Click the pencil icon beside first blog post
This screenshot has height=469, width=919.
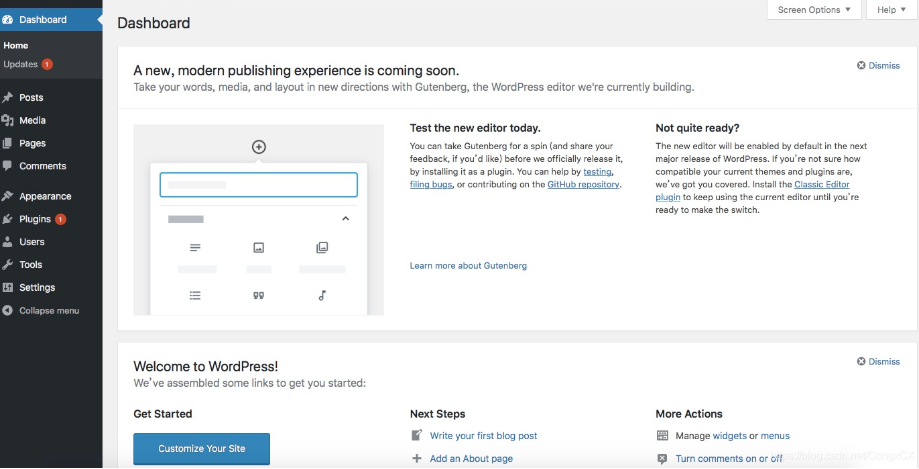pyautogui.click(x=417, y=435)
